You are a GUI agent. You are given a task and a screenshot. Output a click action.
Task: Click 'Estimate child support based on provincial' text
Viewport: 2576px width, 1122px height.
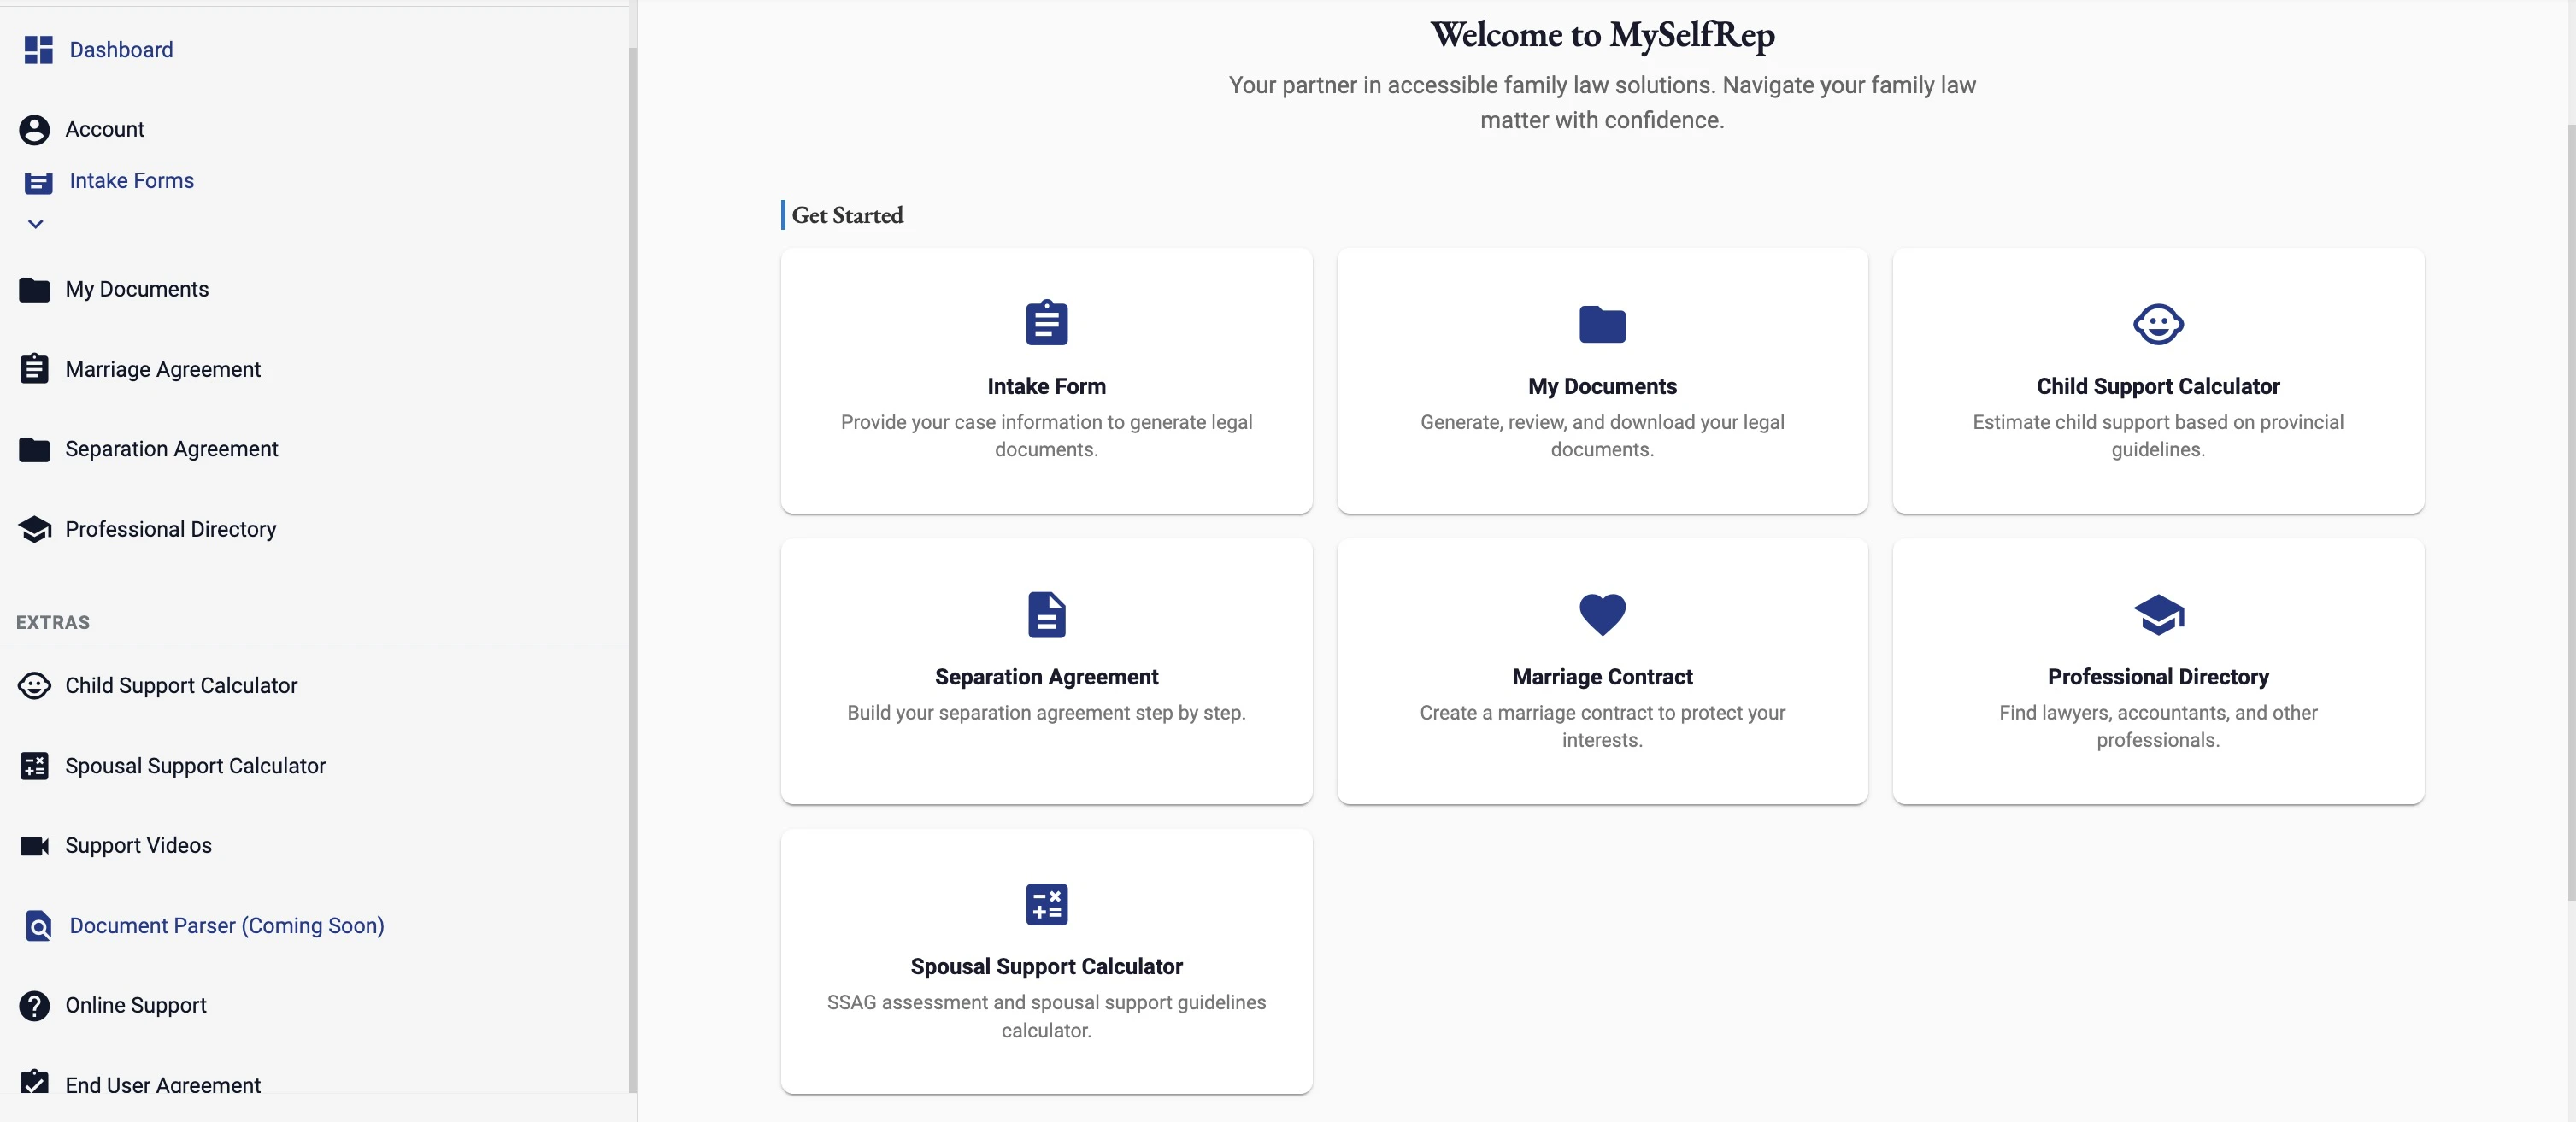(2158, 436)
